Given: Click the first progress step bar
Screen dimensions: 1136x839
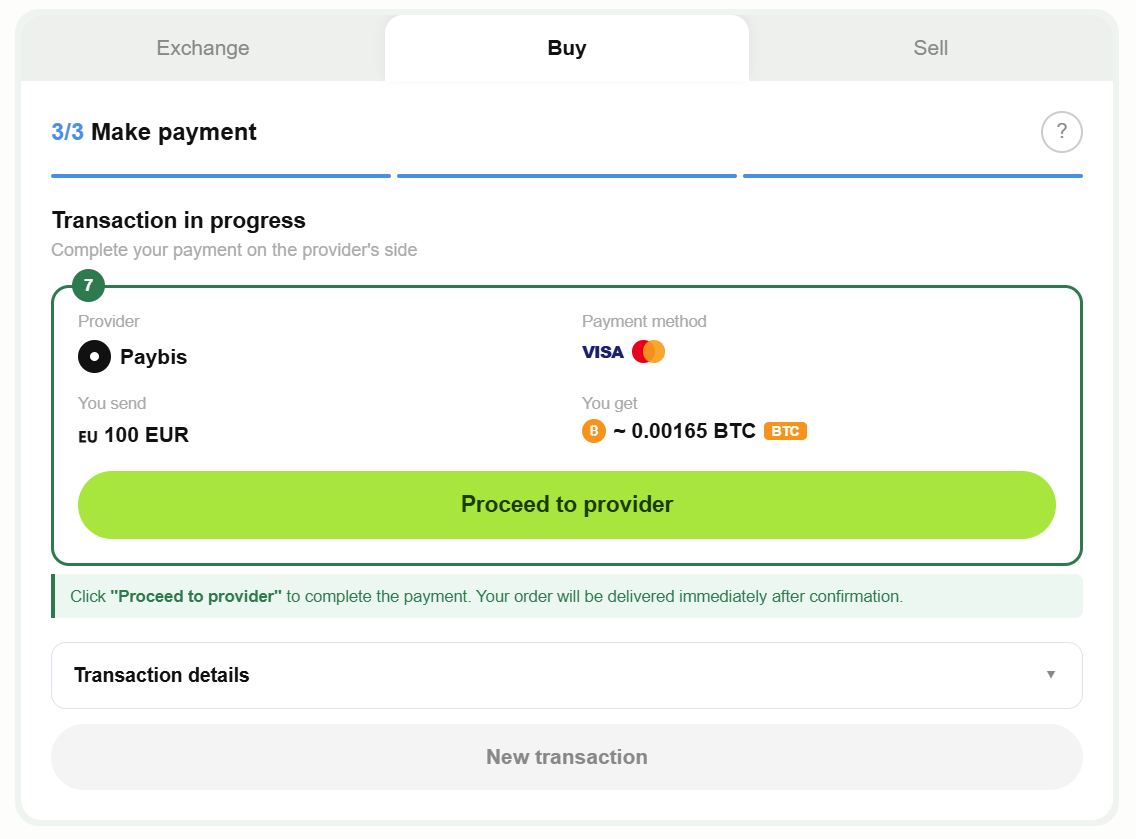Looking at the screenshot, I should click(x=221, y=175).
